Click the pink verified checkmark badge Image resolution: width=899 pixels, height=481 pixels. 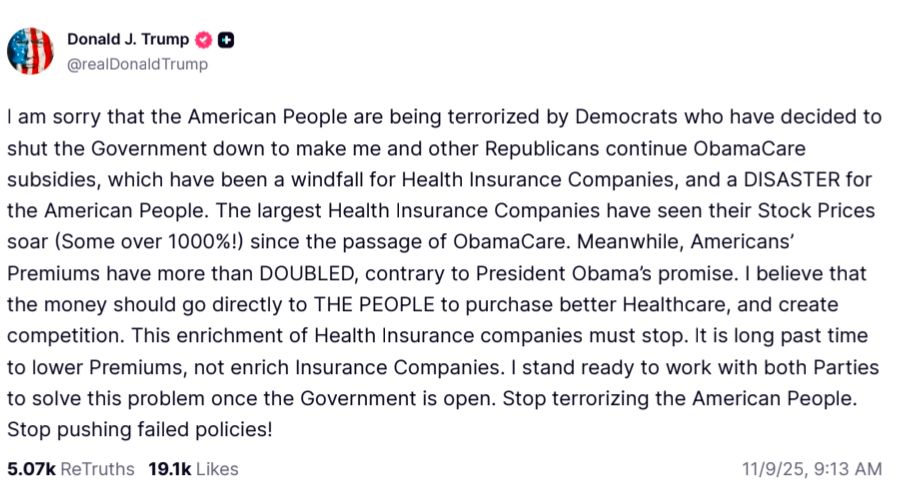tap(203, 40)
